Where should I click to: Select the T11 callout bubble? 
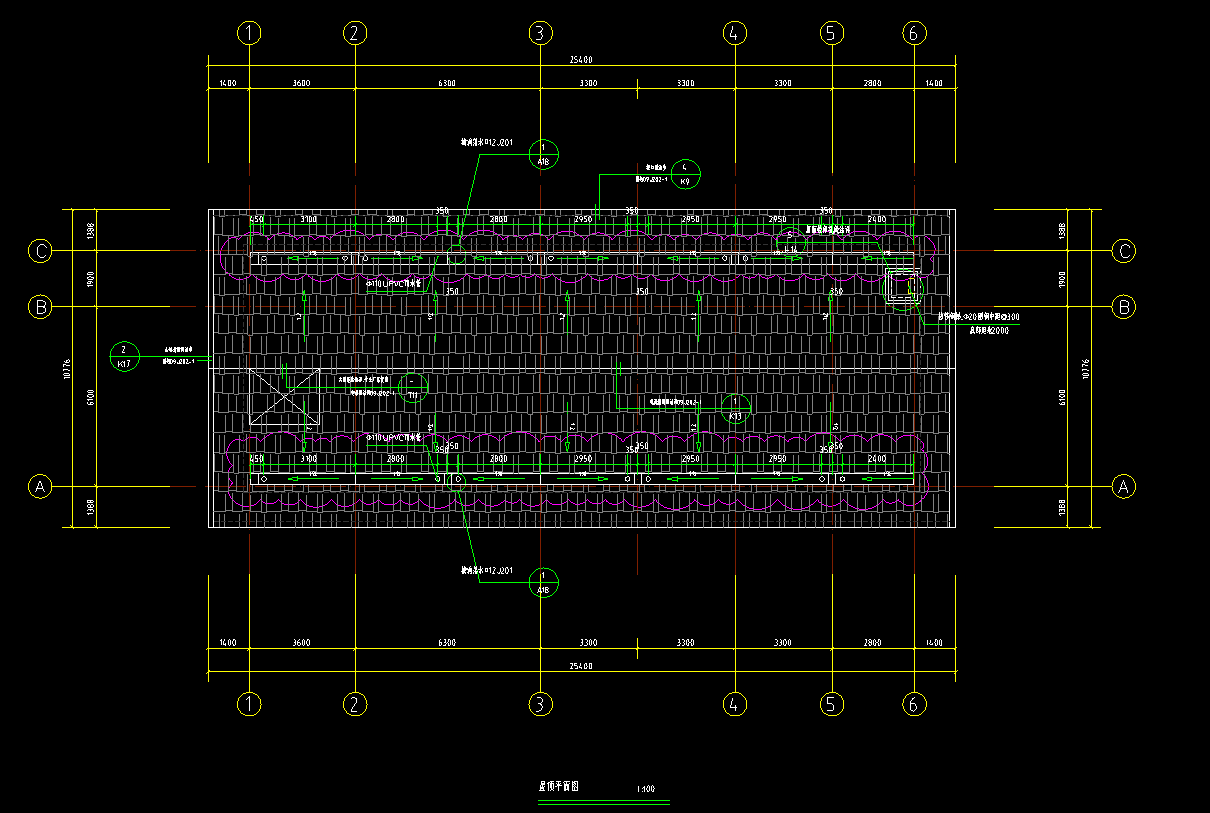click(413, 387)
